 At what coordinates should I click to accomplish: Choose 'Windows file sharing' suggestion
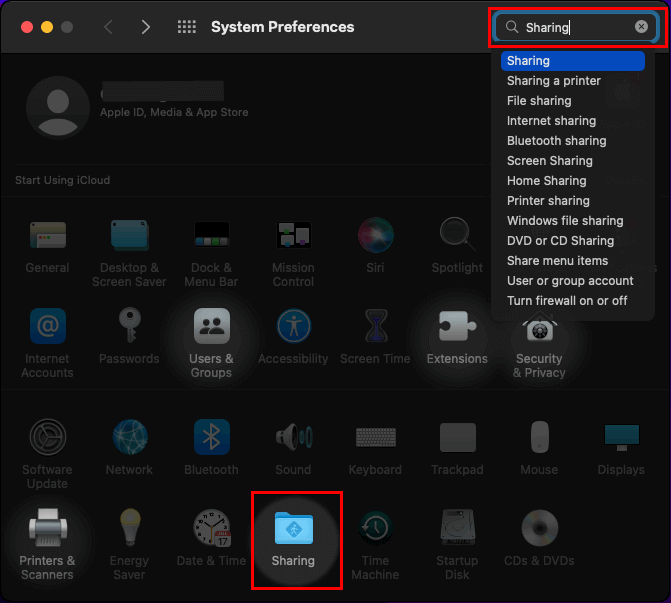[565, 221]
